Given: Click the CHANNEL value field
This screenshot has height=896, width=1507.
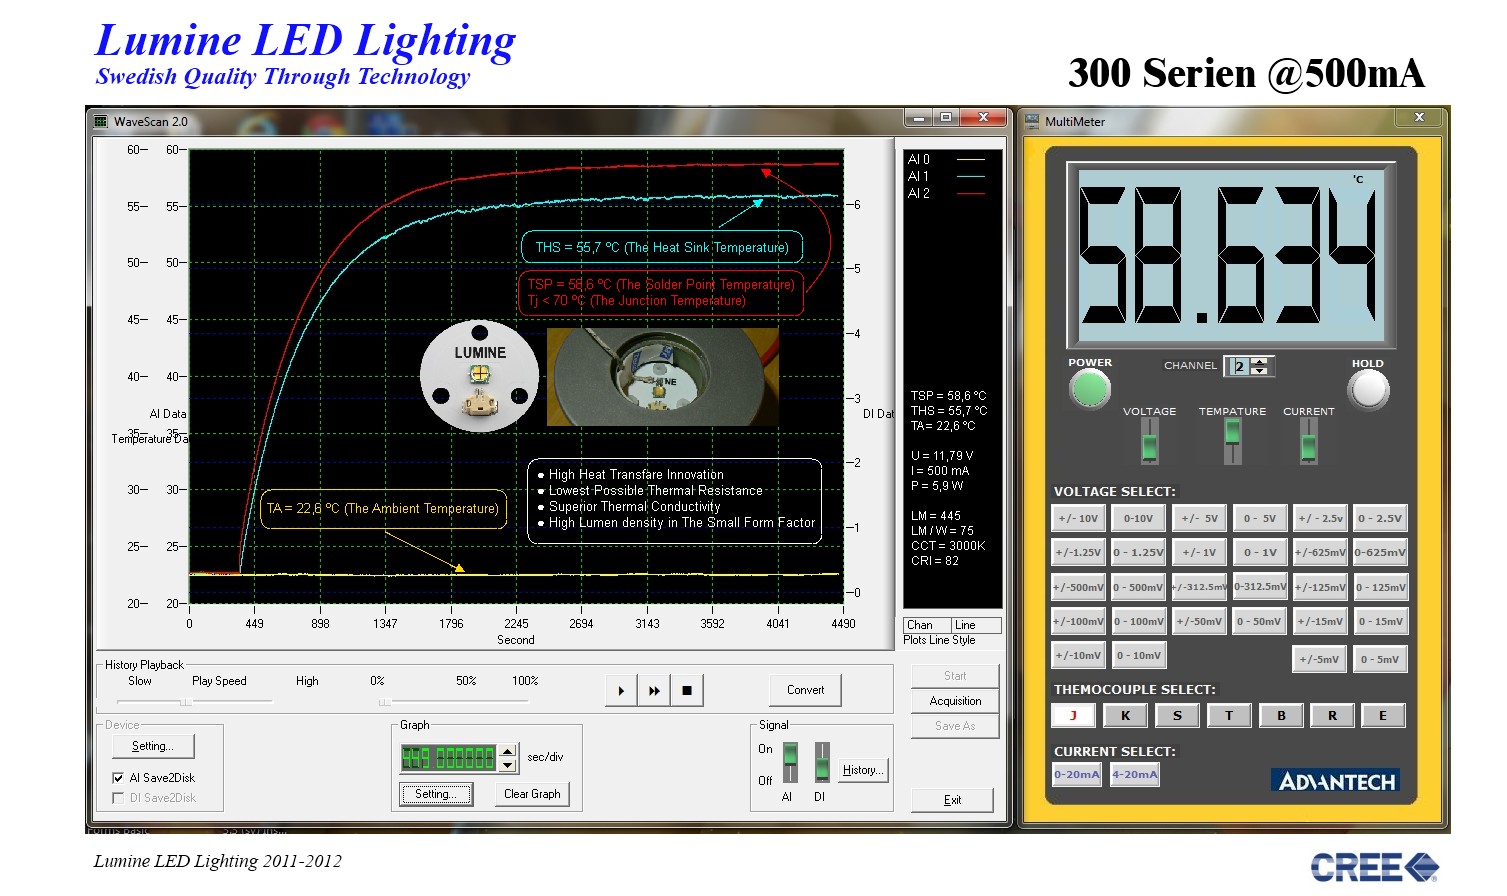Looking at the screenshot, I should 1240,366.
